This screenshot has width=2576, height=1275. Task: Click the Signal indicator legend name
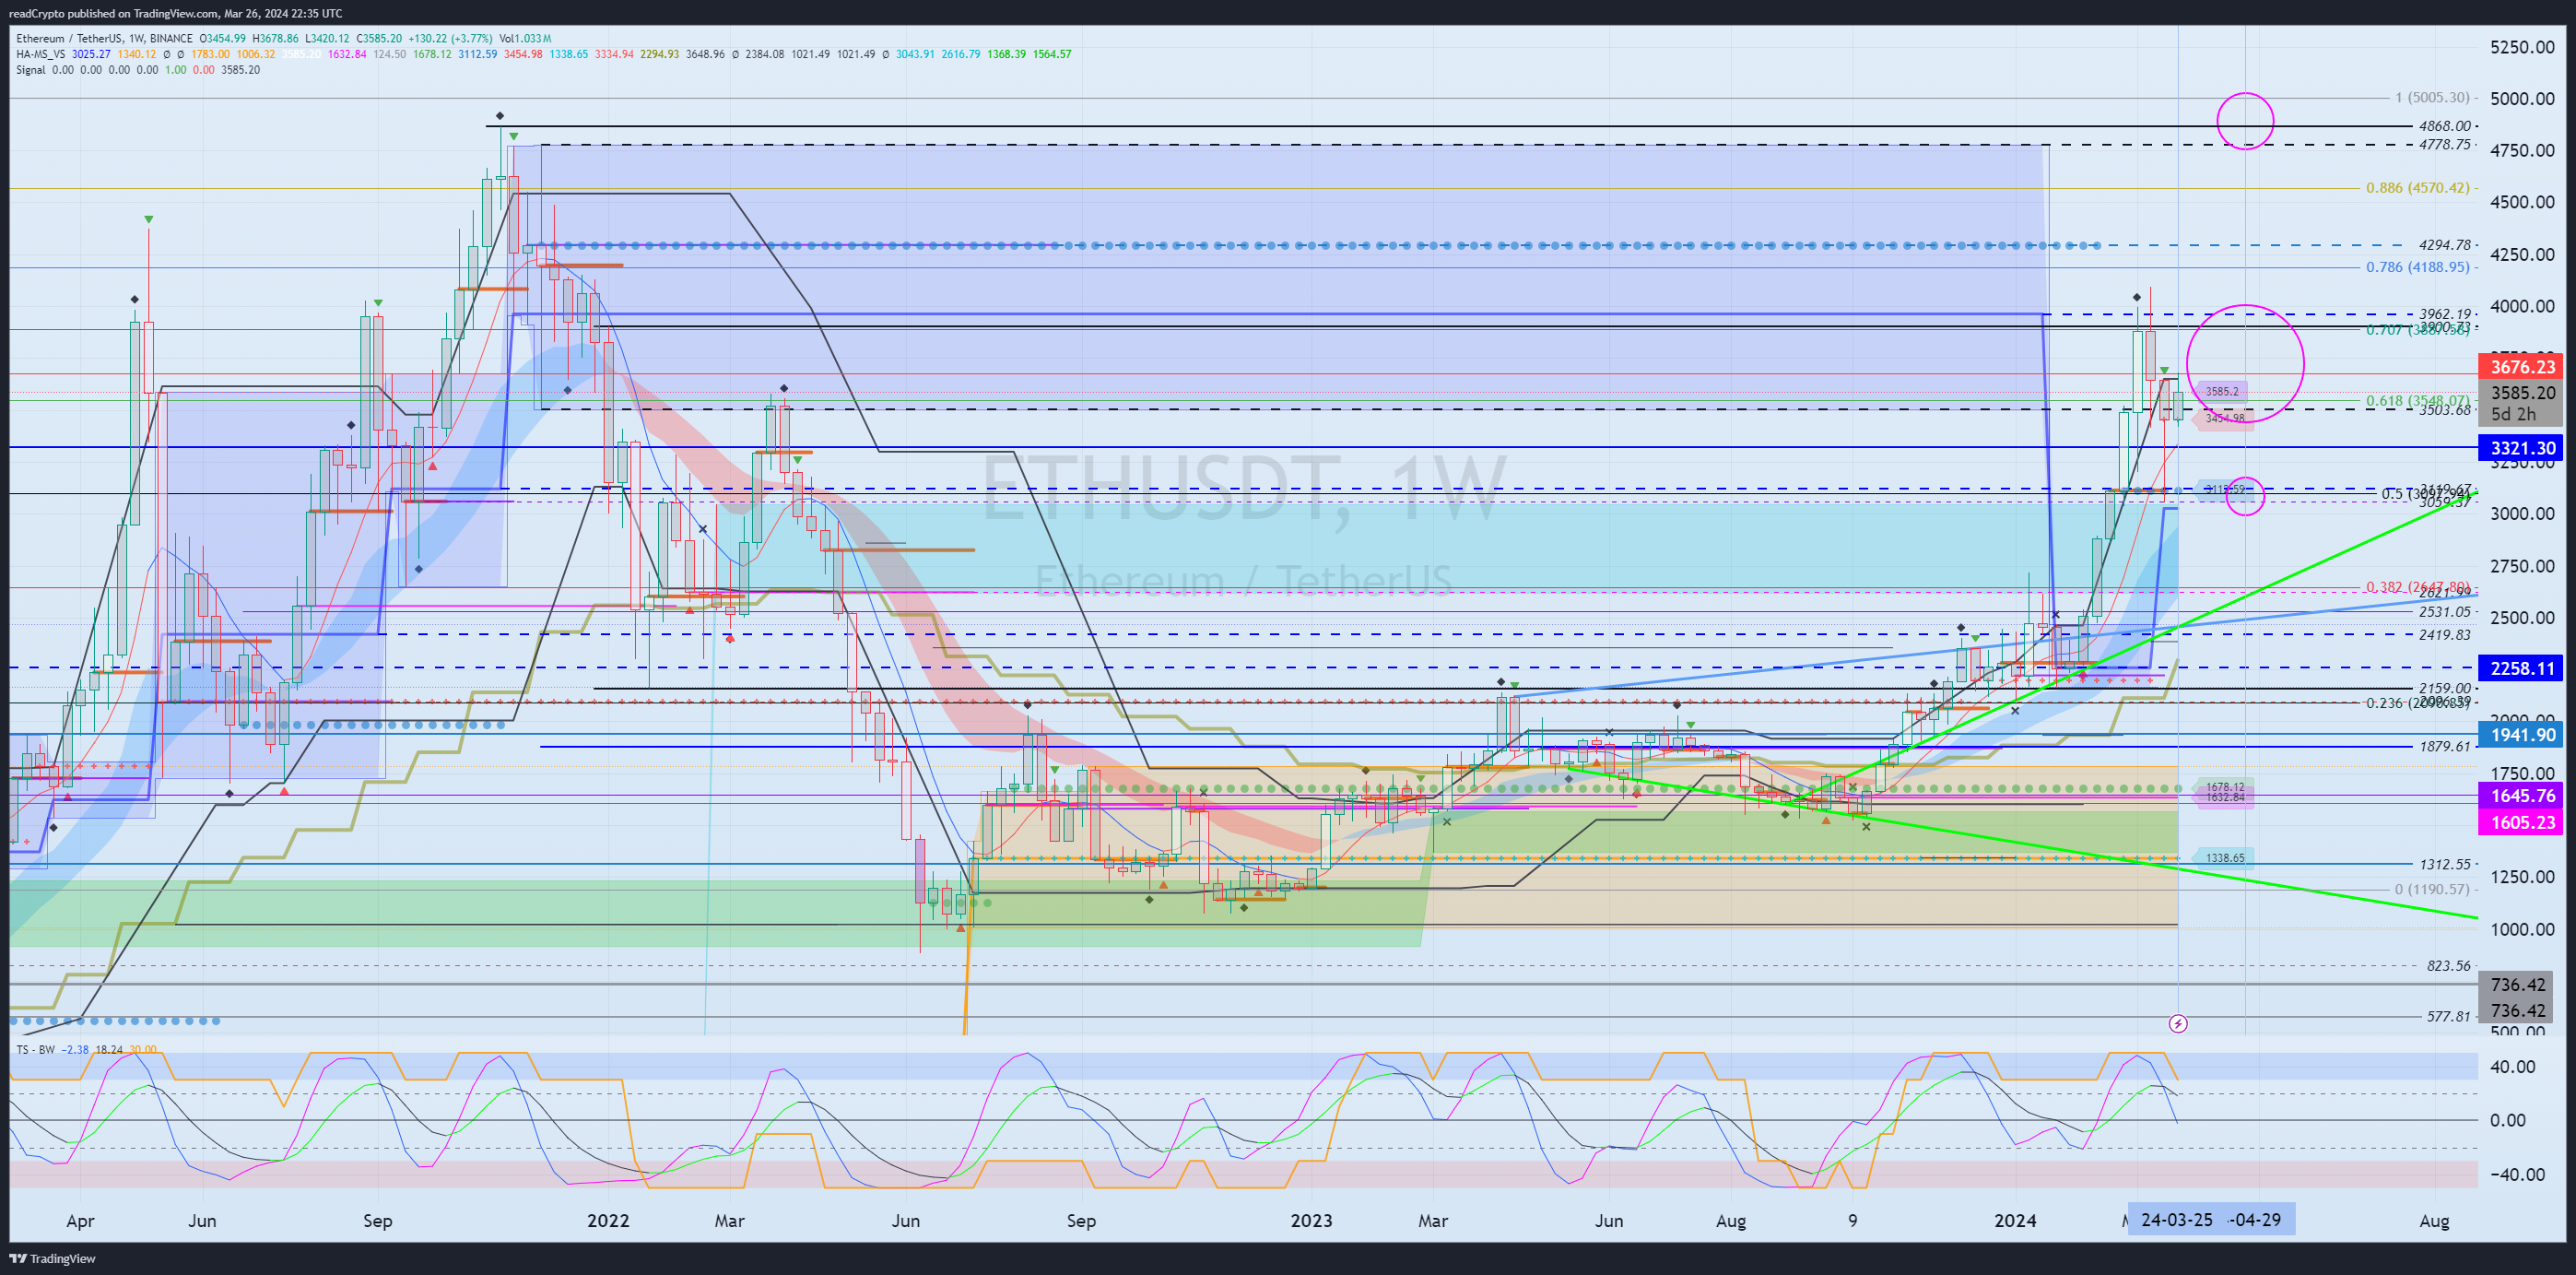pyautogui.click(x=31, y=70)
